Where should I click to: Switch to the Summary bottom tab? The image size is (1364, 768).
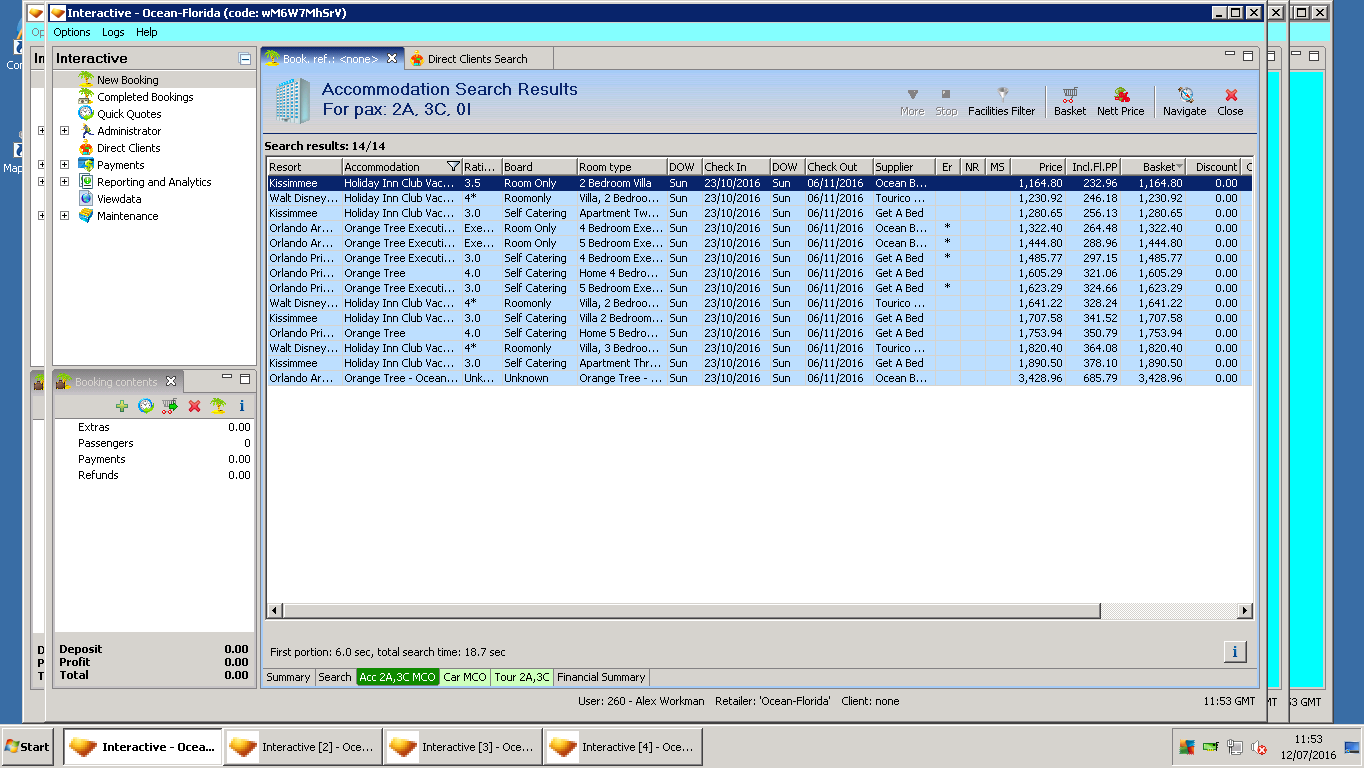click(288, 677)
